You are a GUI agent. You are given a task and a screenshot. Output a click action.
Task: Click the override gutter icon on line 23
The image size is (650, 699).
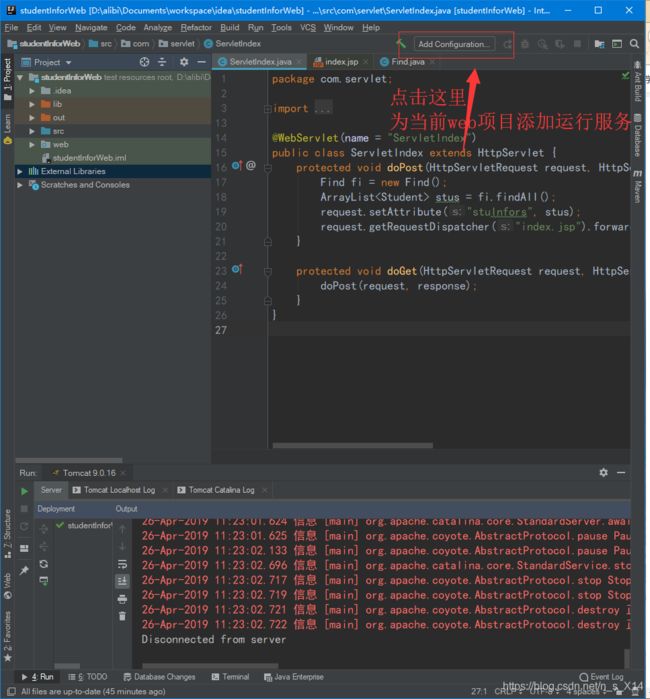(x=237, y=269)
